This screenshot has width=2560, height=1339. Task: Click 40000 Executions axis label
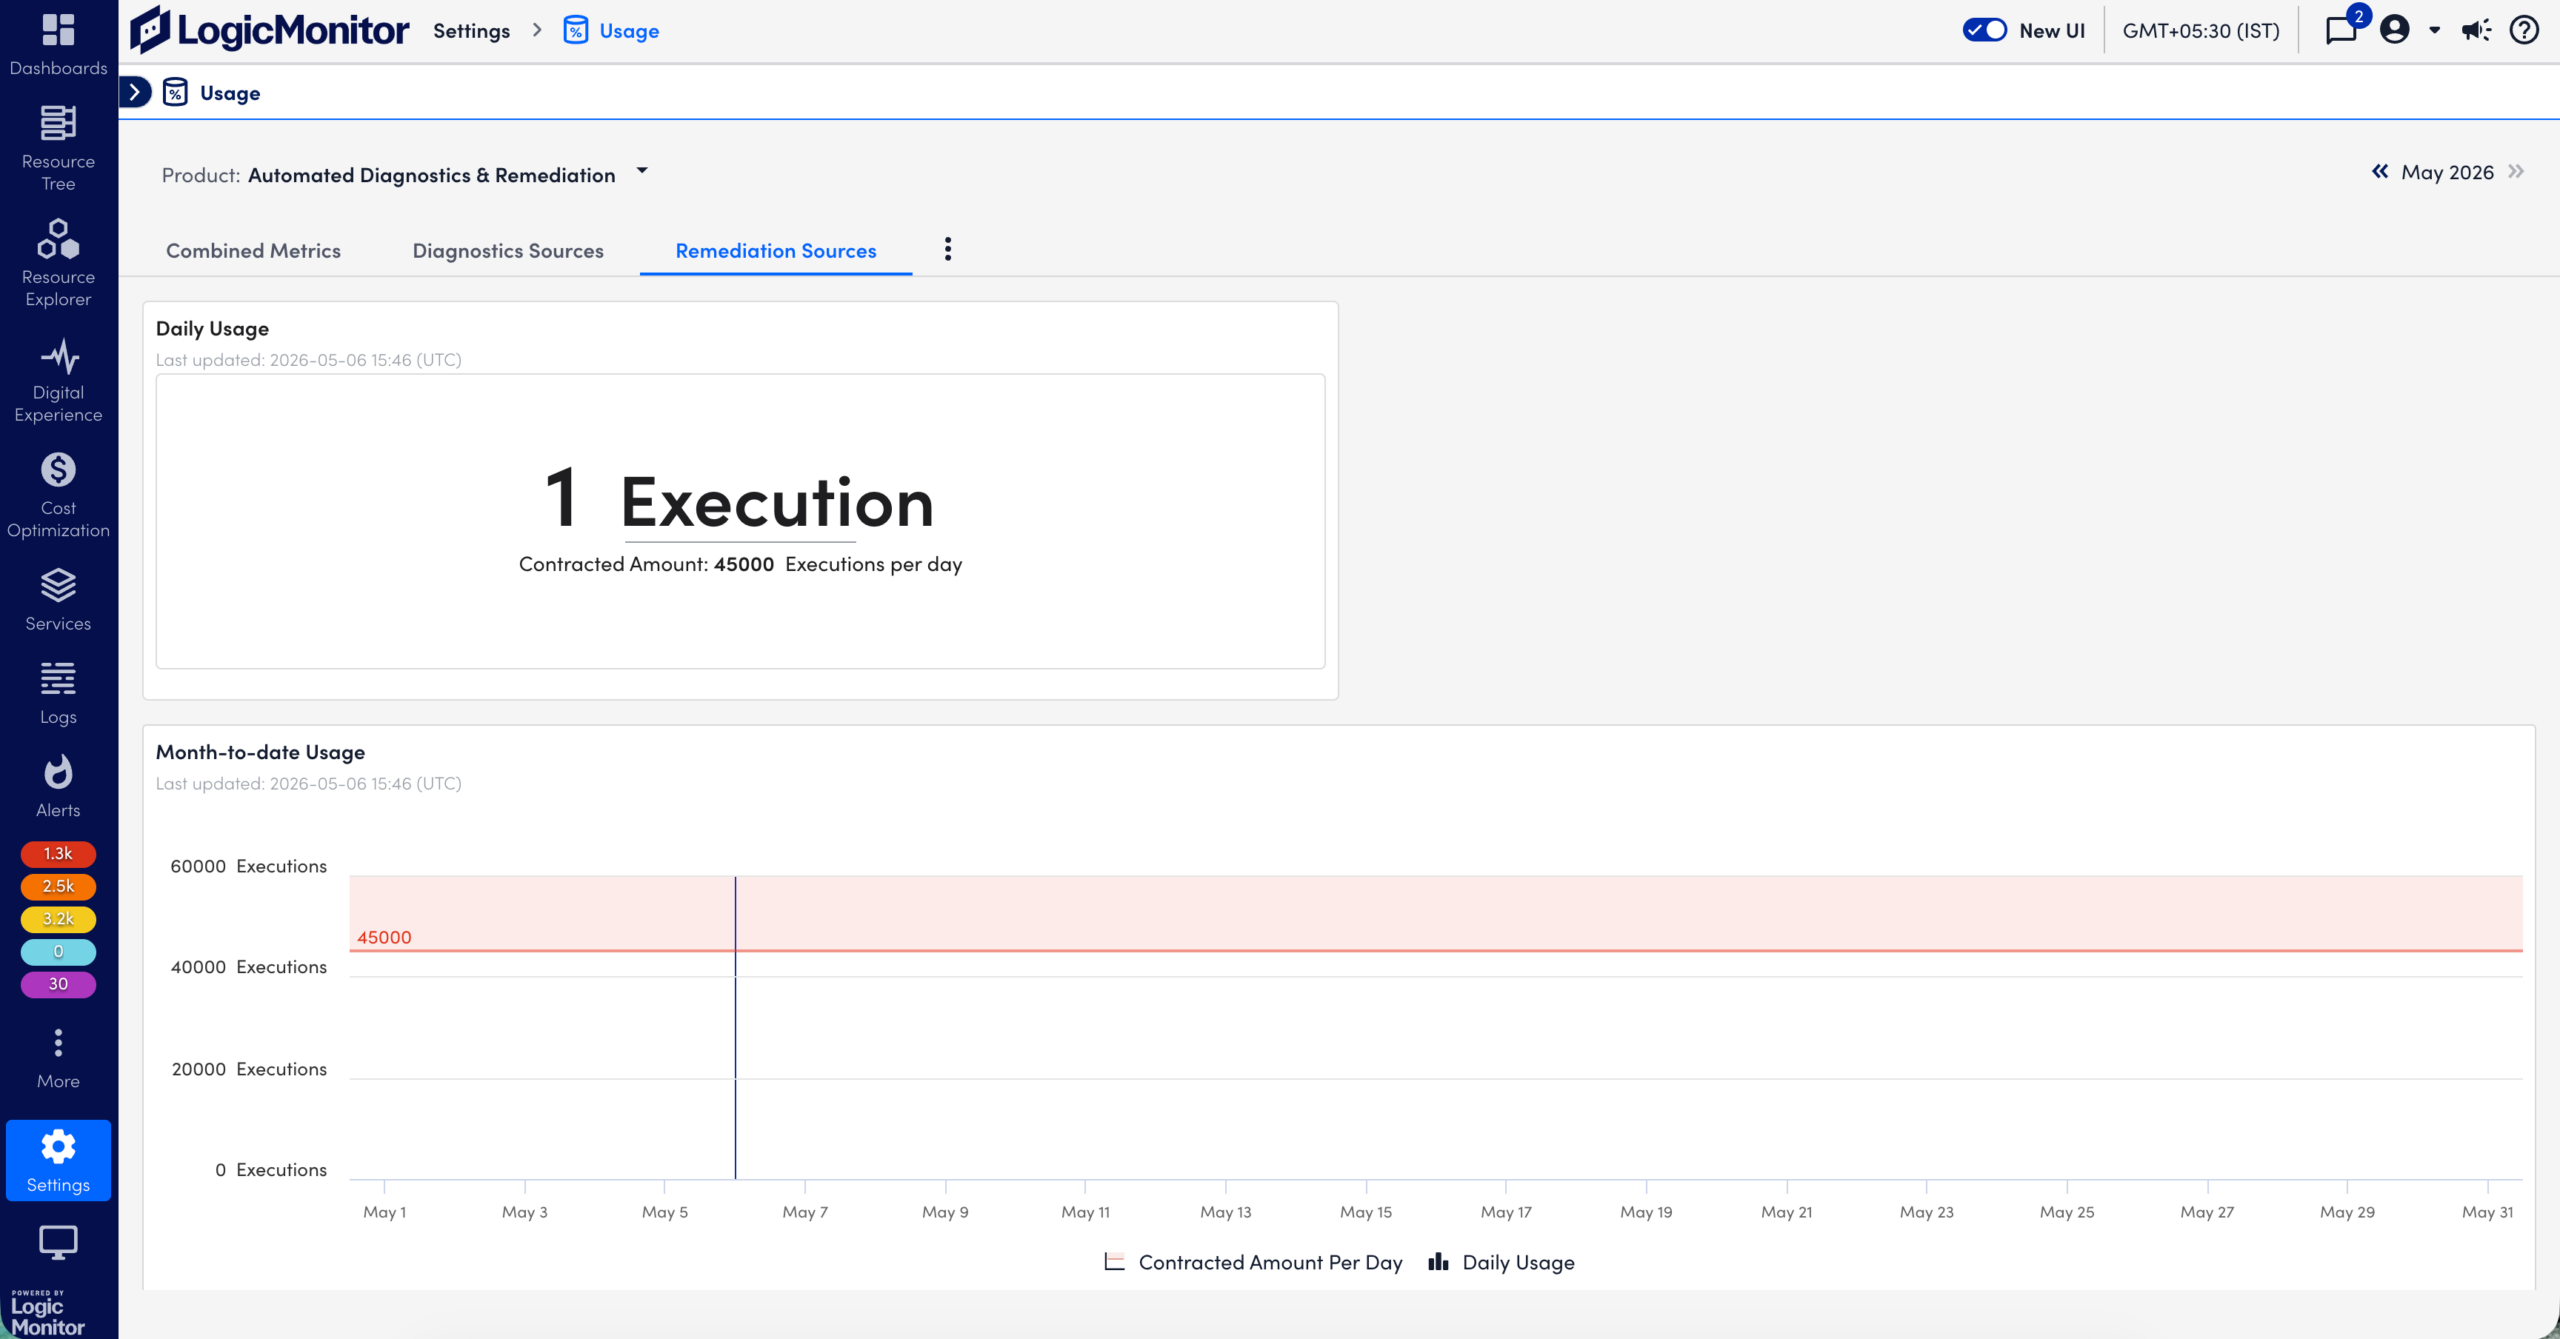coord(248,967)
